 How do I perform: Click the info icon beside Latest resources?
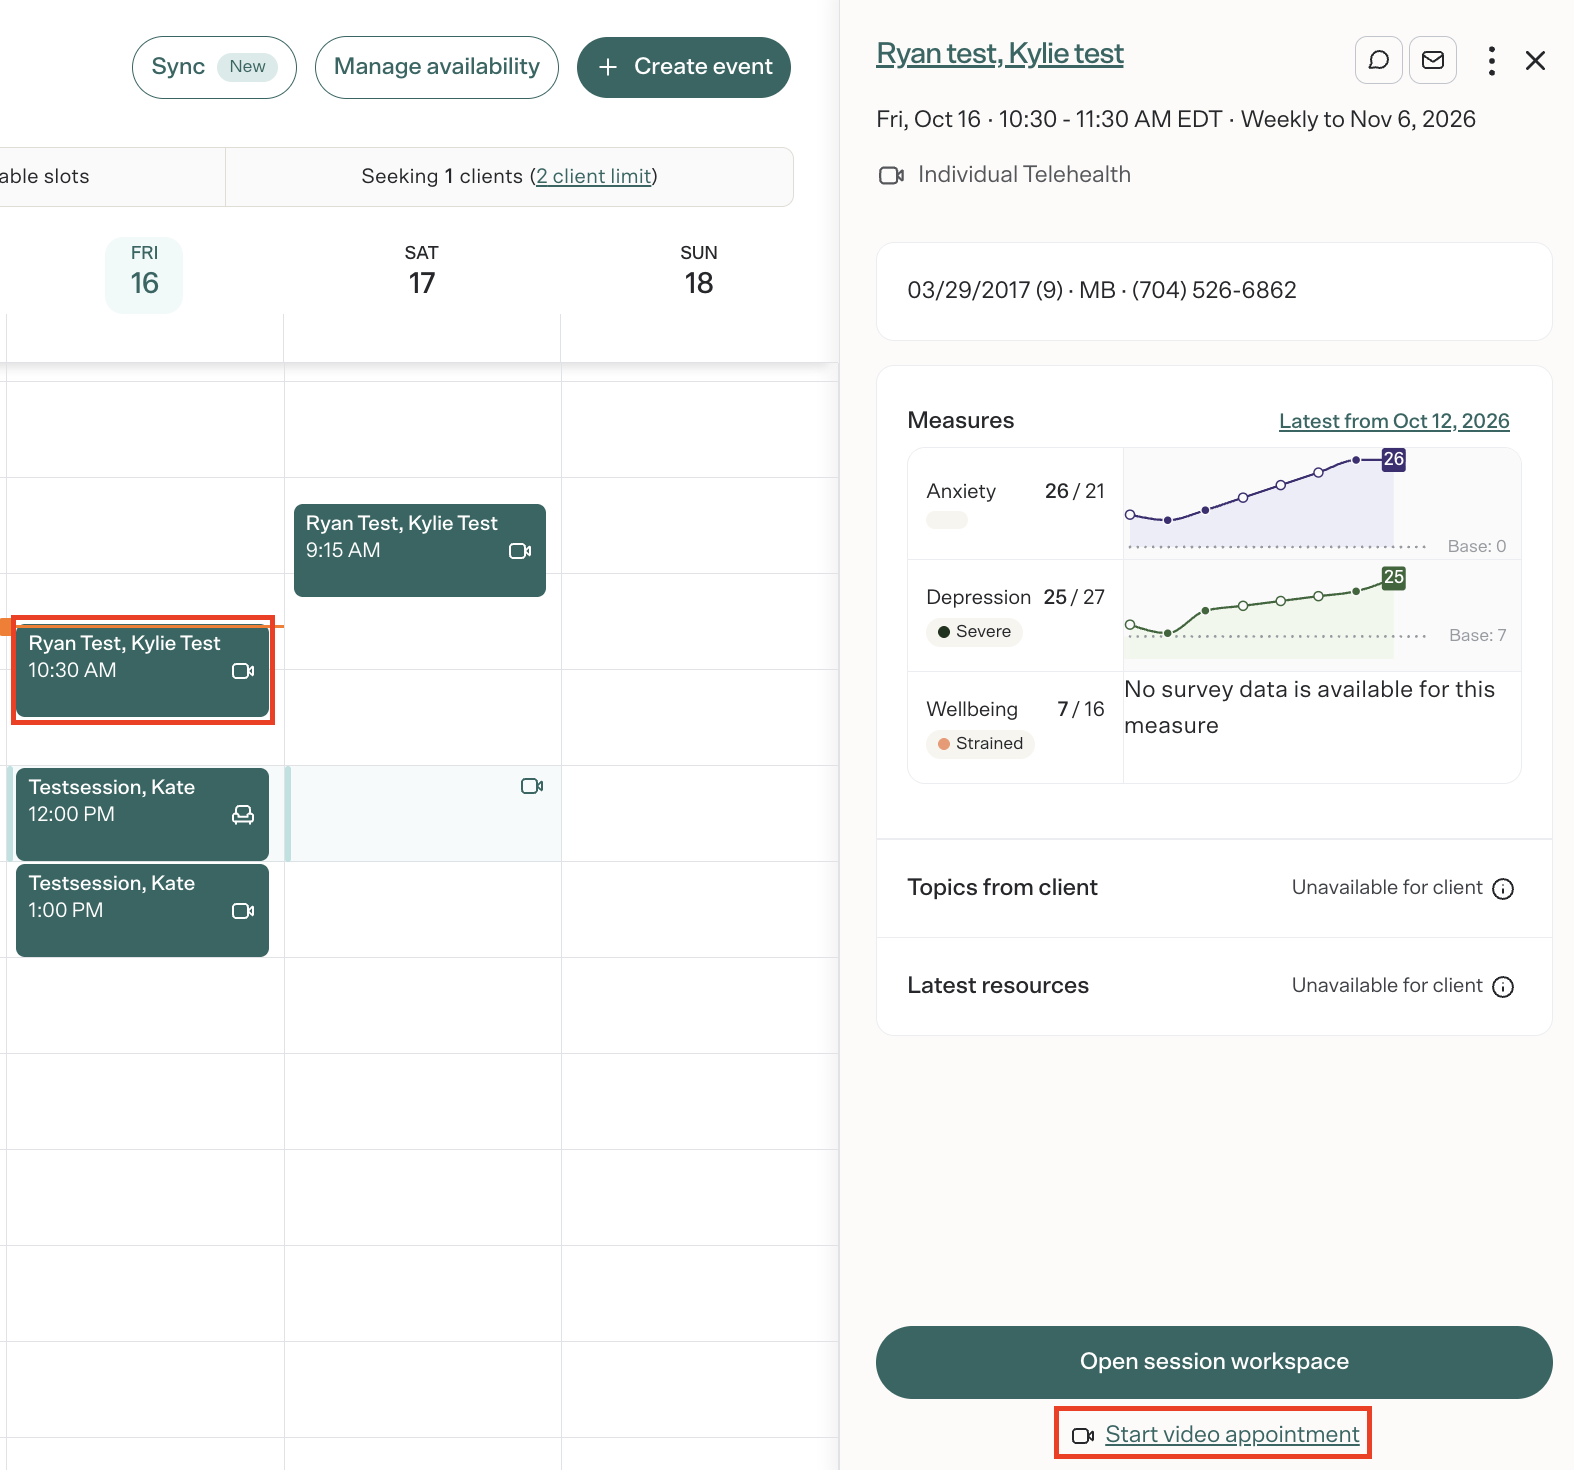(x=1503, y=987)
